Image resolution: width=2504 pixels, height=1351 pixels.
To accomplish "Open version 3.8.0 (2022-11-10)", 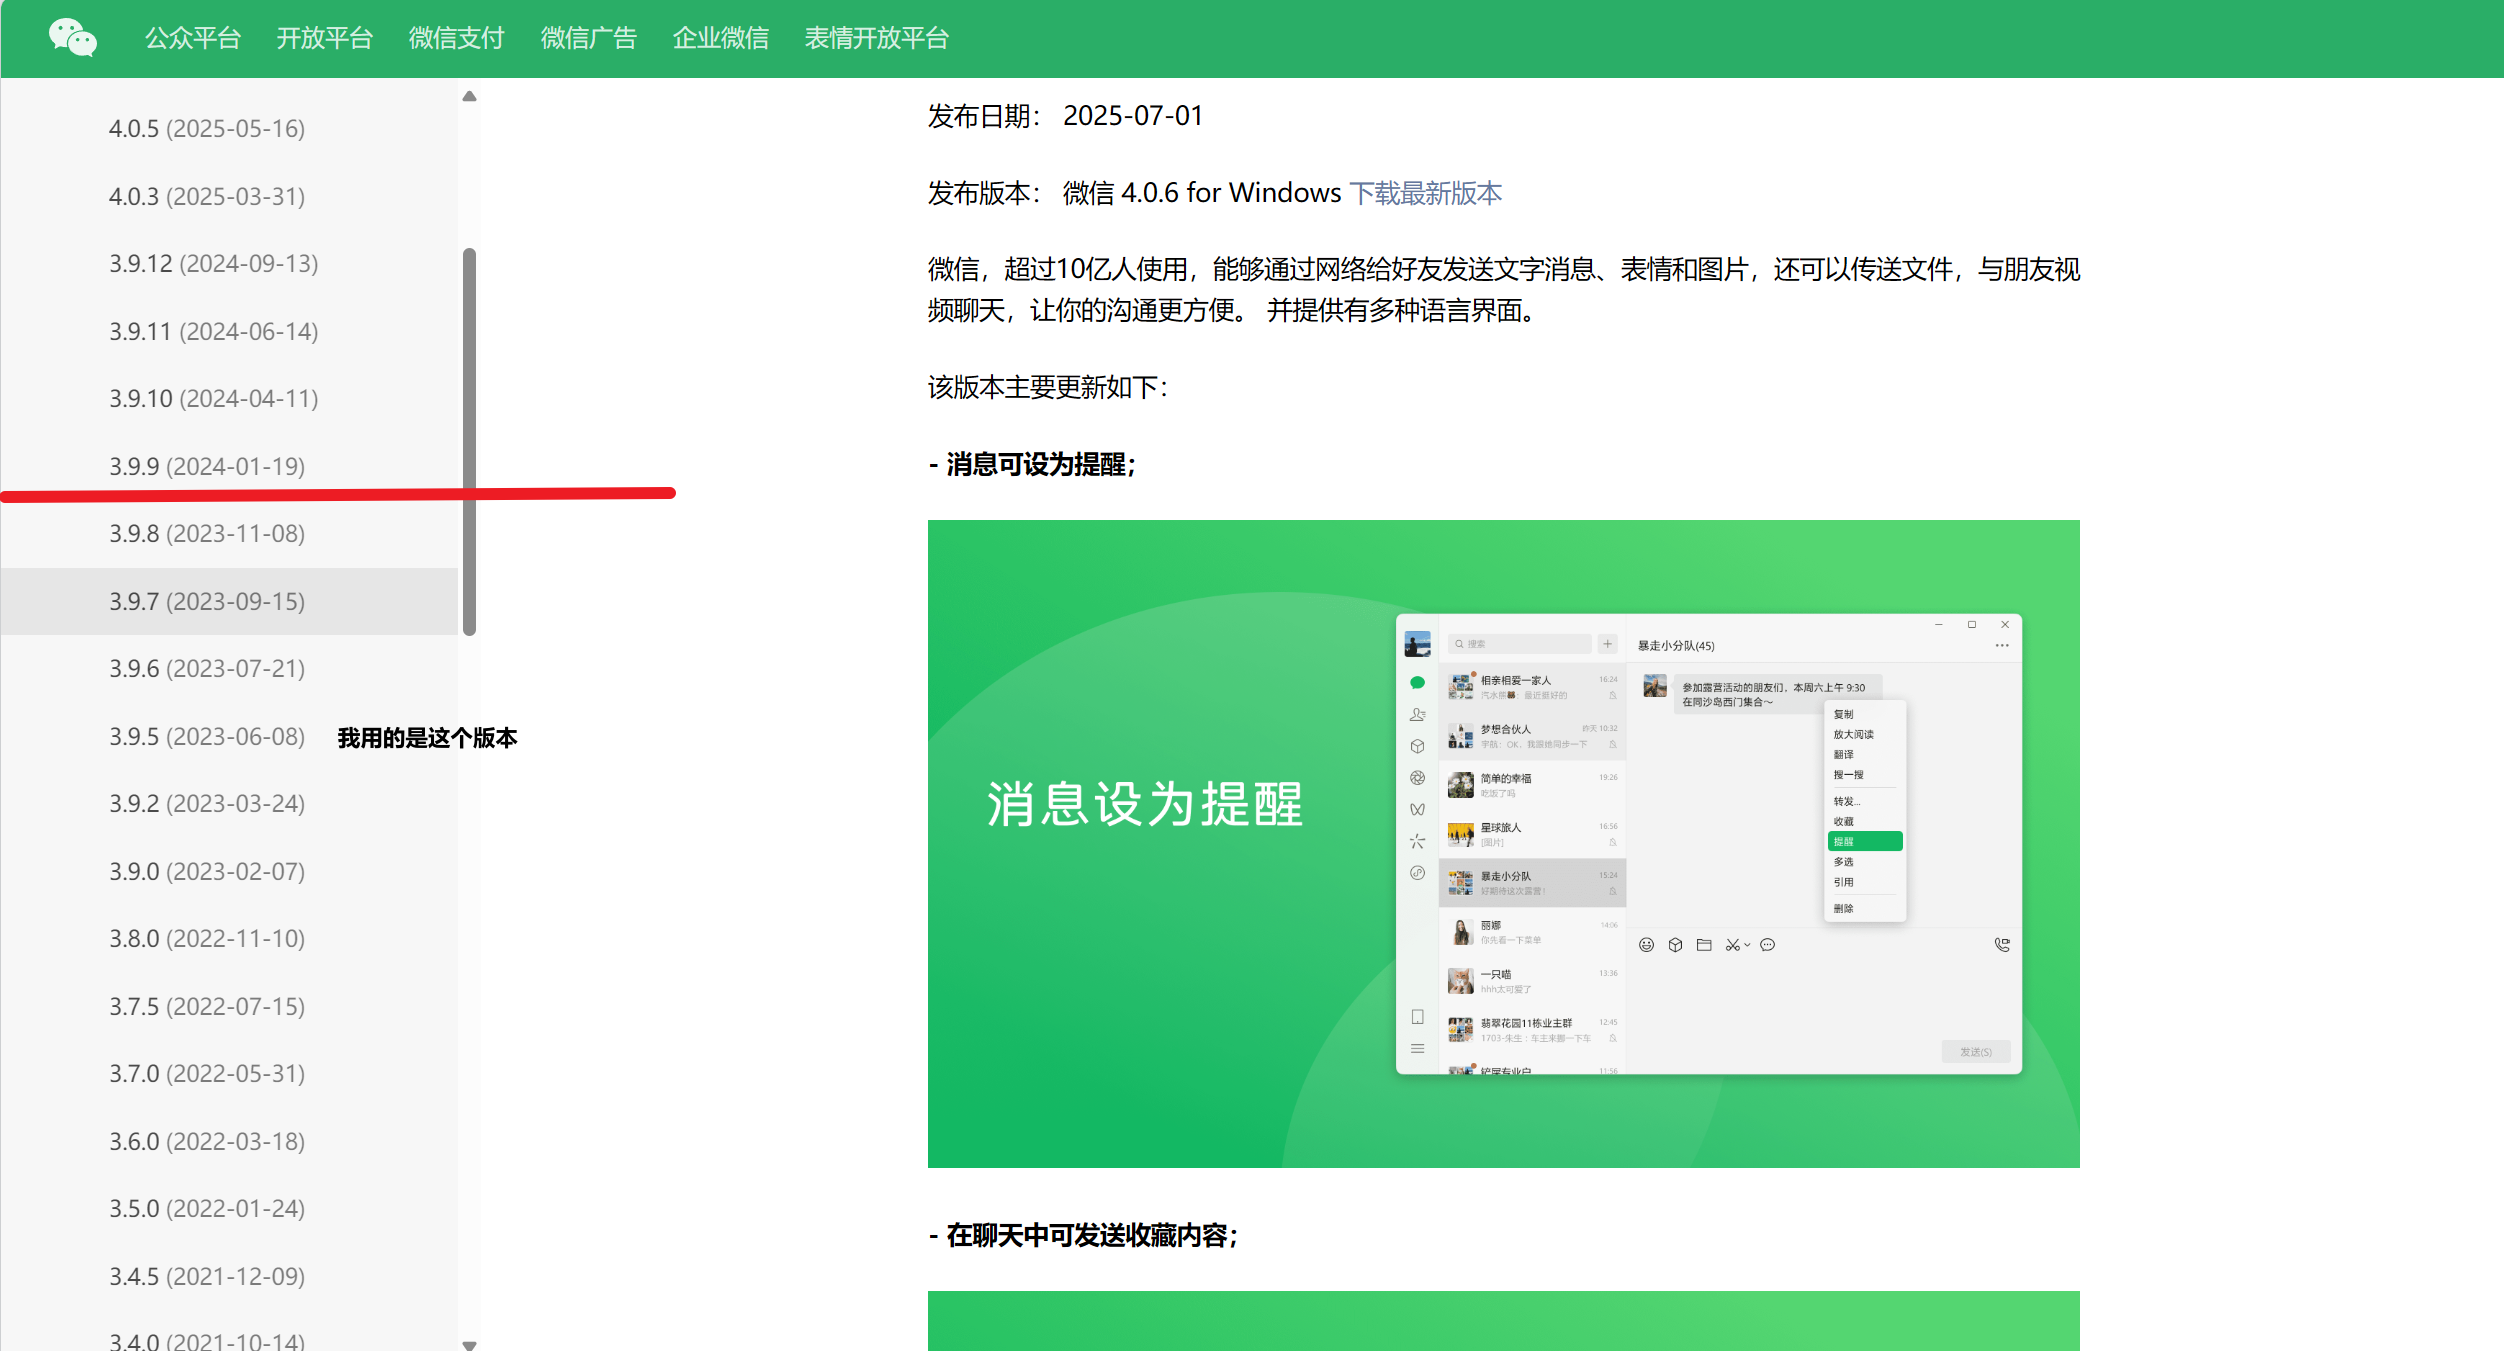I will tap(207, 939).
